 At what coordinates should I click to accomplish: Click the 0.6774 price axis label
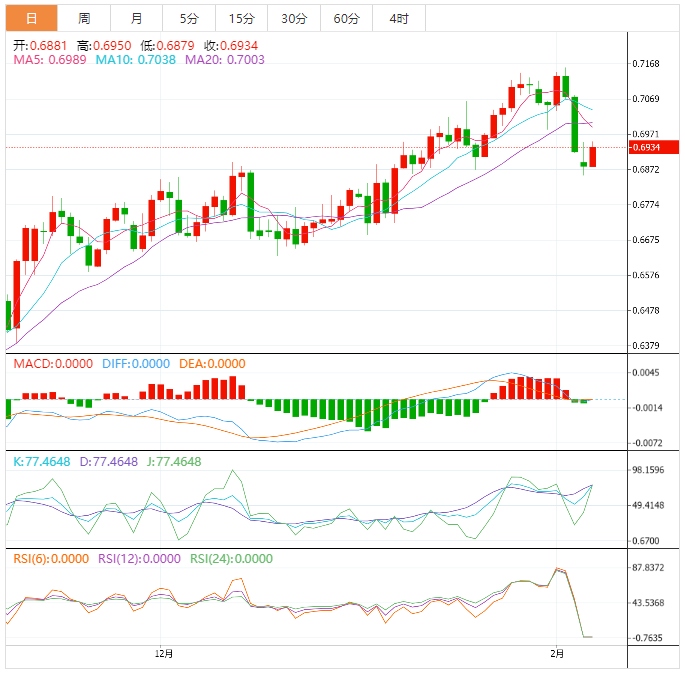646,204
